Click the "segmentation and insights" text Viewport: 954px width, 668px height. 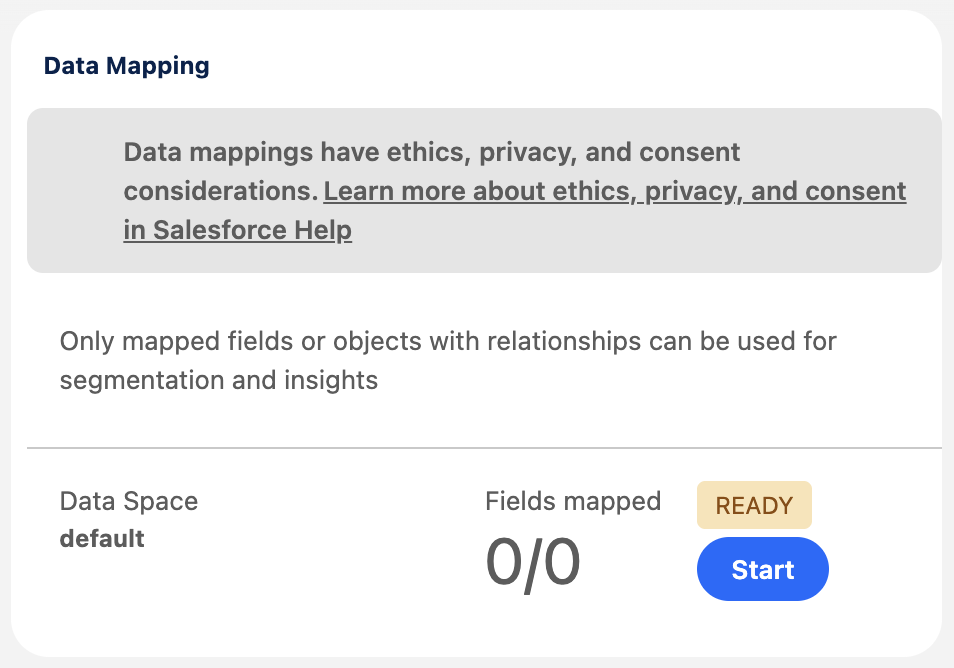coord(218,380)
